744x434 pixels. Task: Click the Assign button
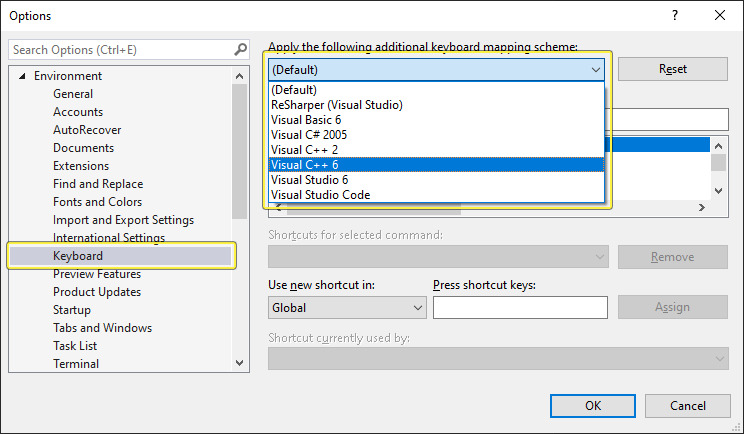(672, 307)
